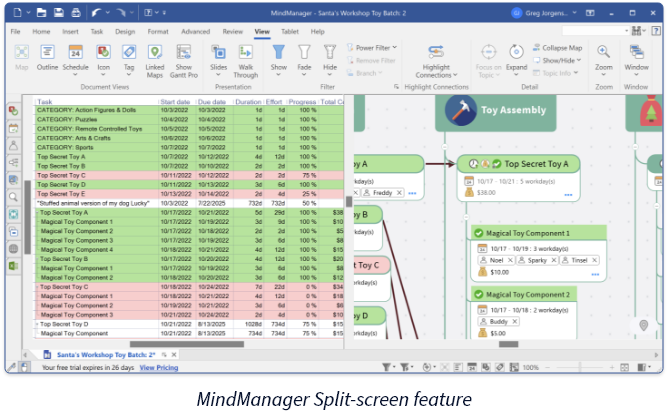Click the View Pricing link
Viewport: 668px width, 414px height.
click(158, 368)
